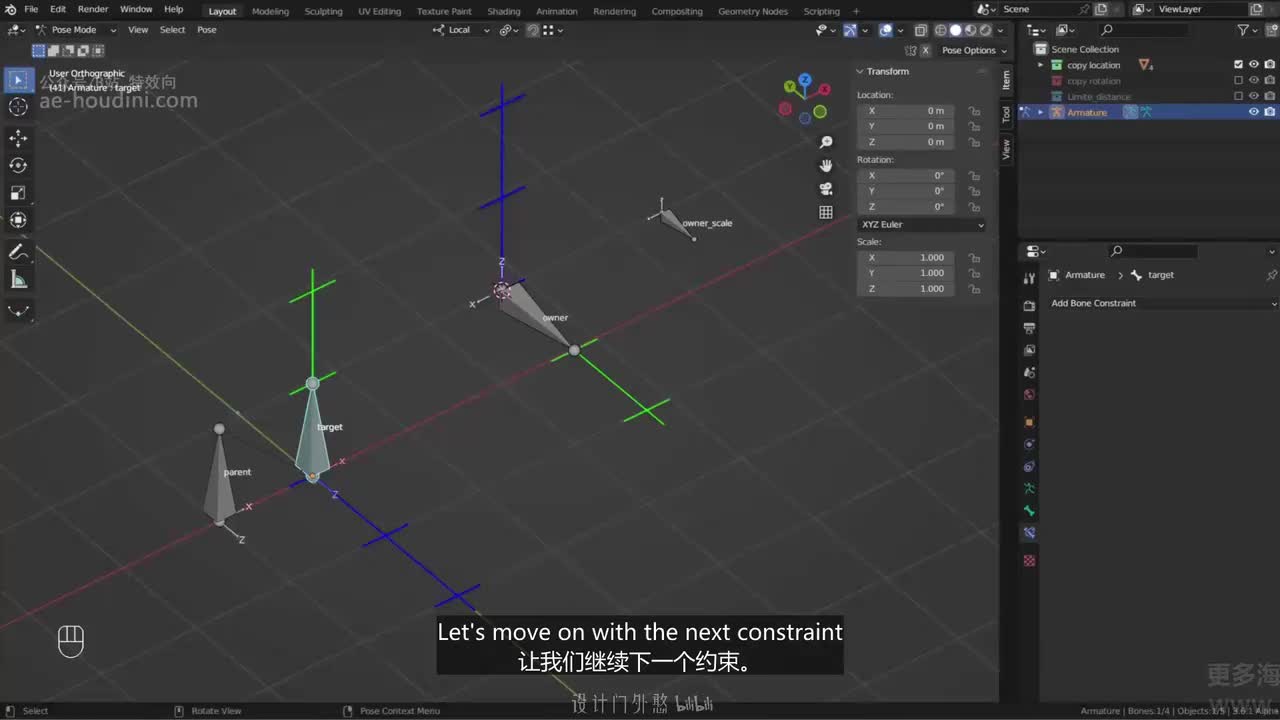
Task: Click the pan hand viewport icon
Action: coord(826,166)
